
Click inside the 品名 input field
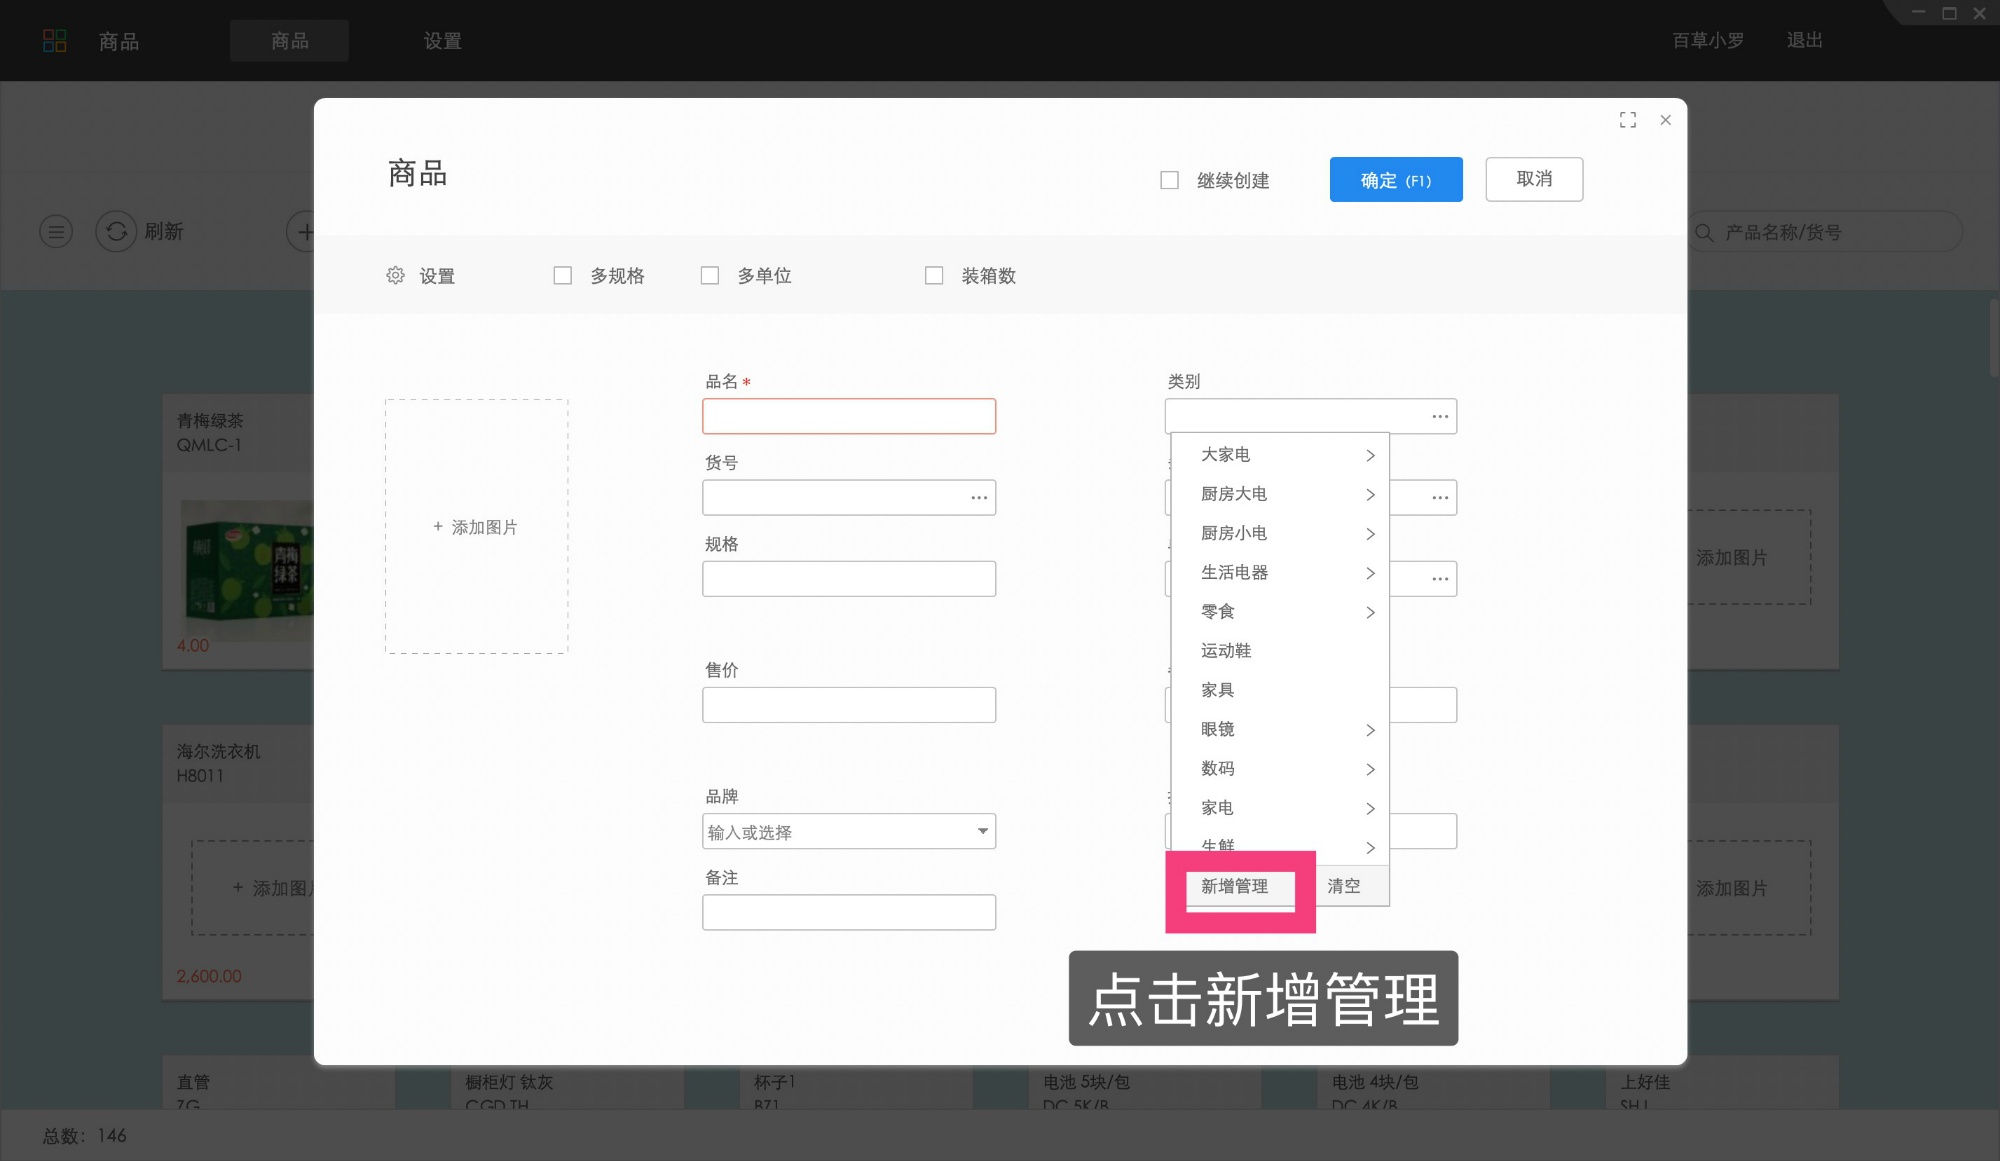tap(849, 416)
